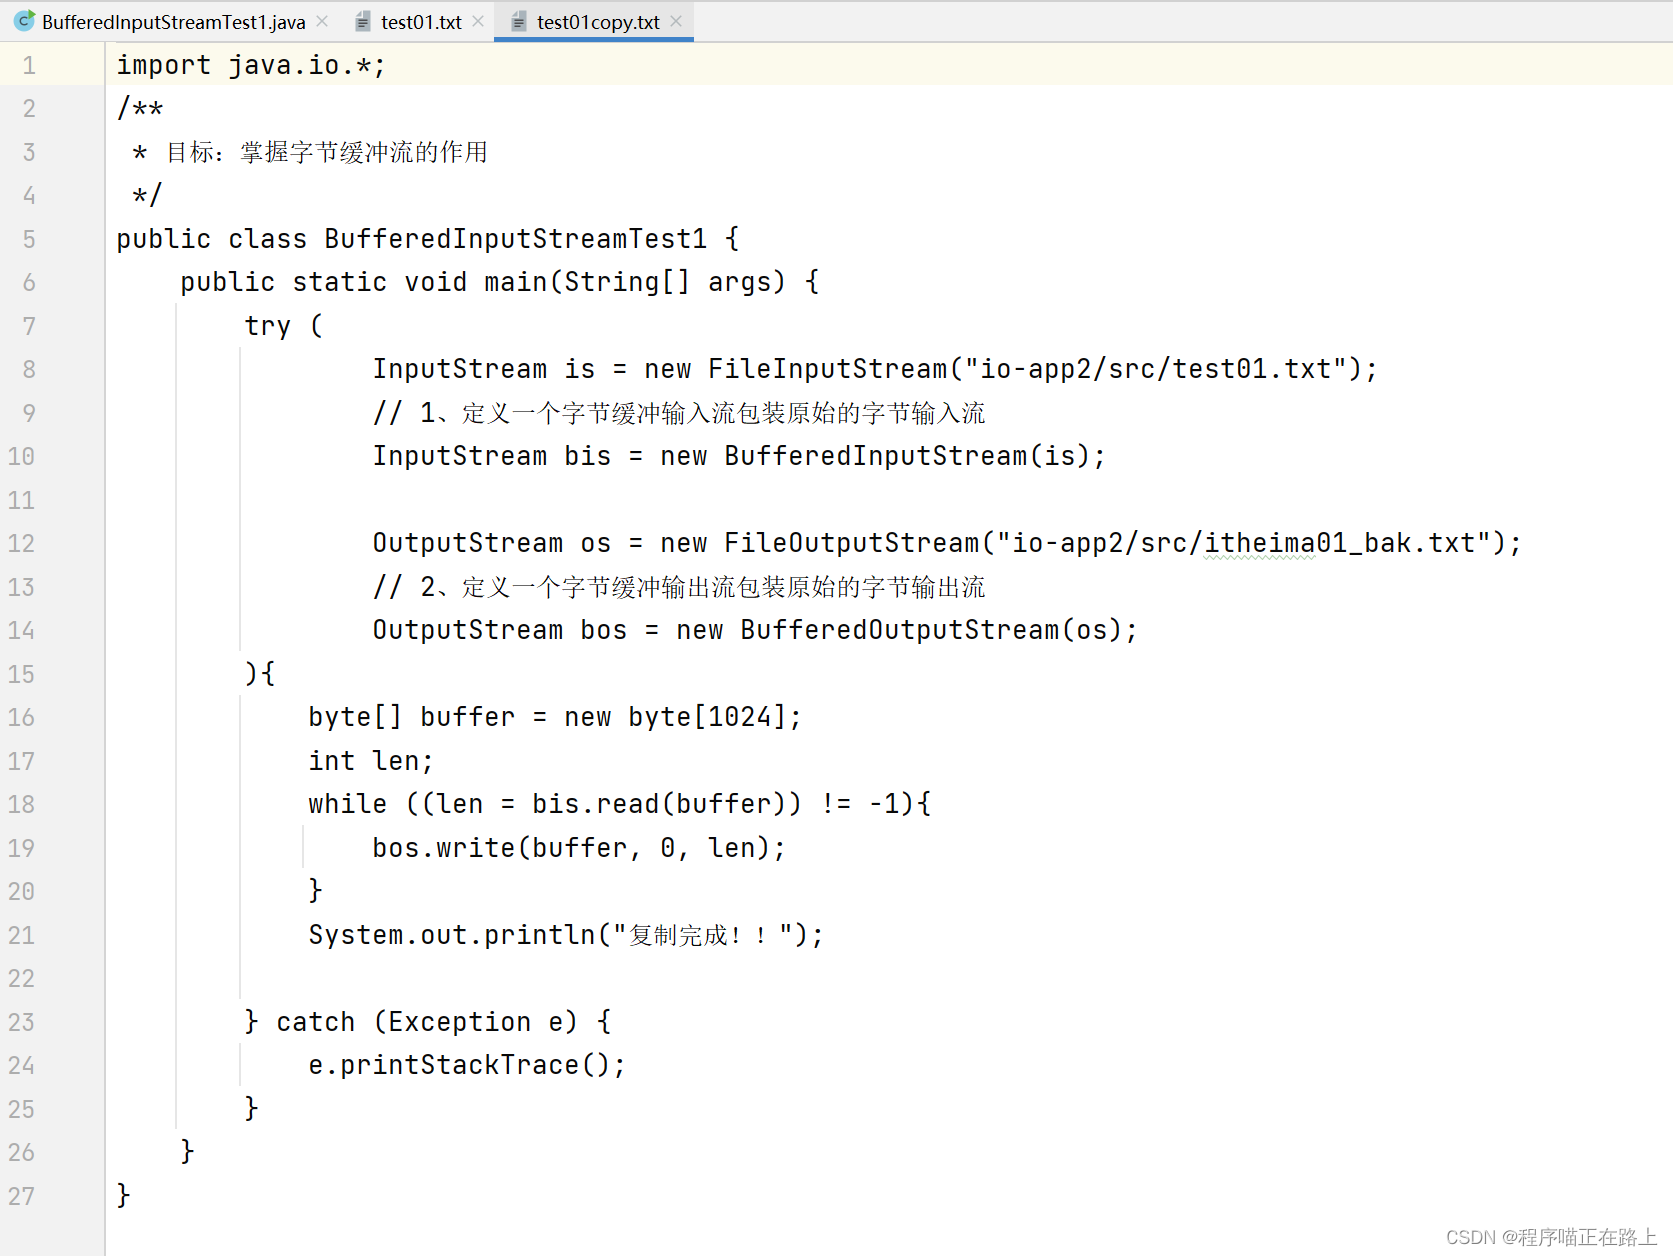Click the comment '// 1、定义一个字节缓冲输入流...'

pyautogui.click(x=679, y=413)
